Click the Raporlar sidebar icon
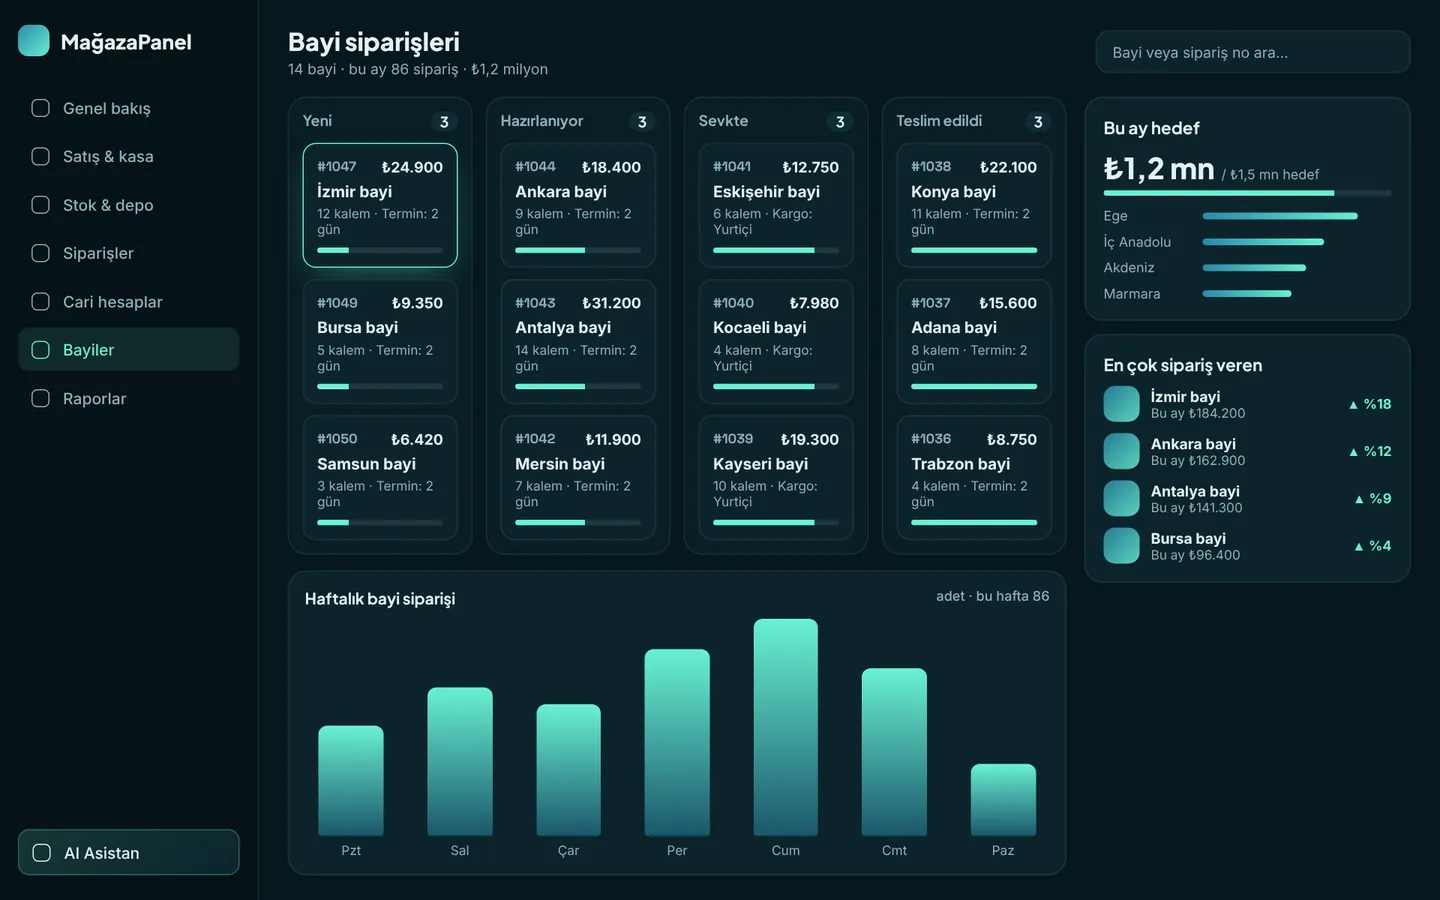This screenshot has height=900, width=1440. (41, 398)
